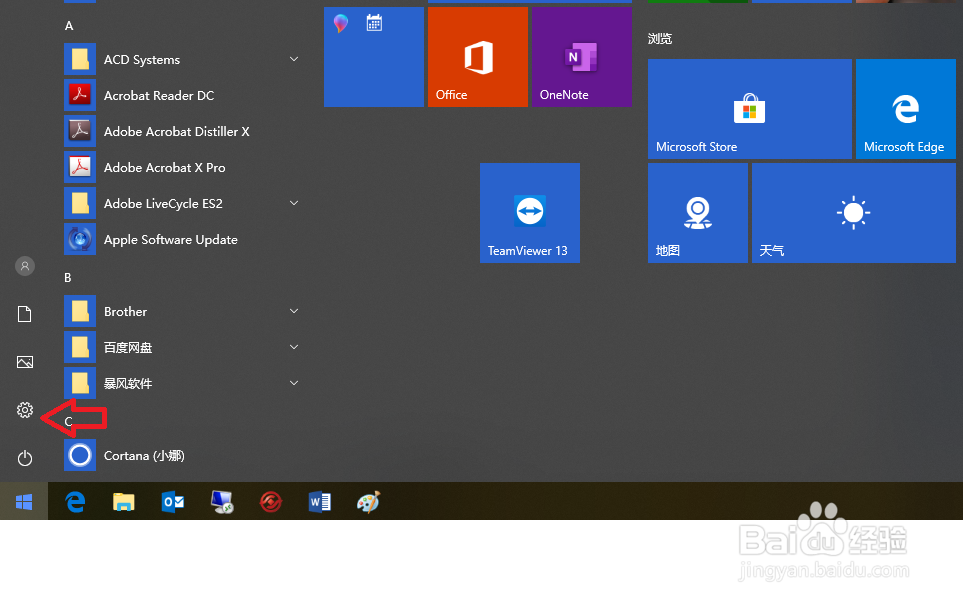
Task: Select the 暴风软件 folder entry
Action: click(x=184, y=383)
